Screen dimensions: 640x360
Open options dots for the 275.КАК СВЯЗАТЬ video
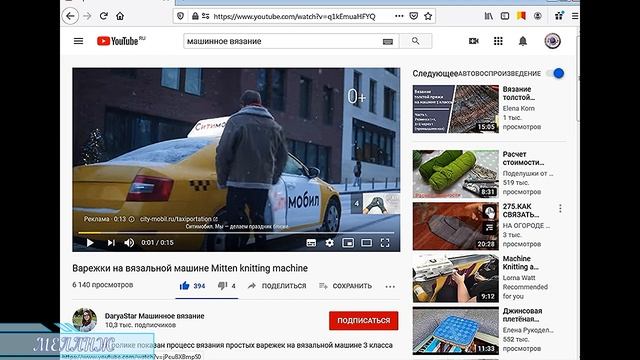[560, 209]
